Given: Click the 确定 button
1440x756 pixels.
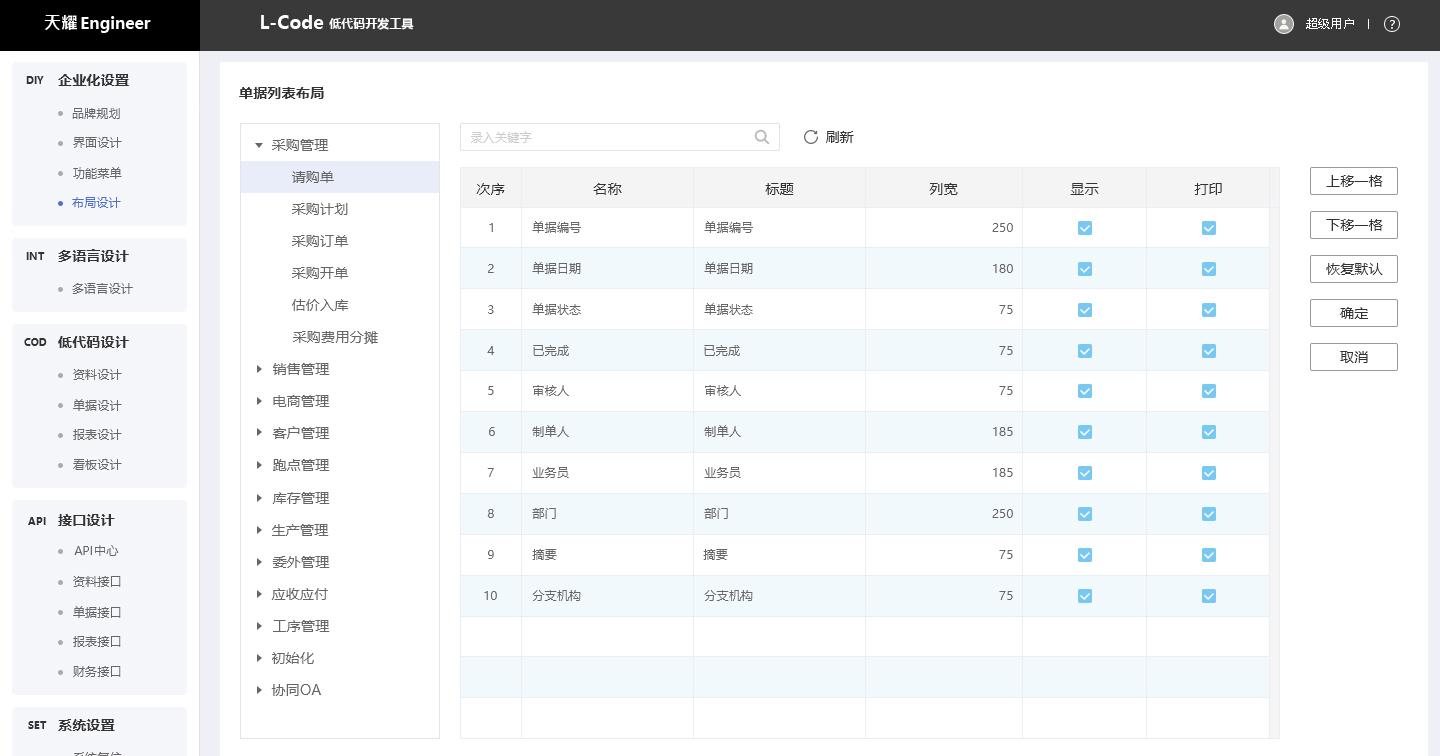Looking at the screenshot, I should coord(1353,313).
